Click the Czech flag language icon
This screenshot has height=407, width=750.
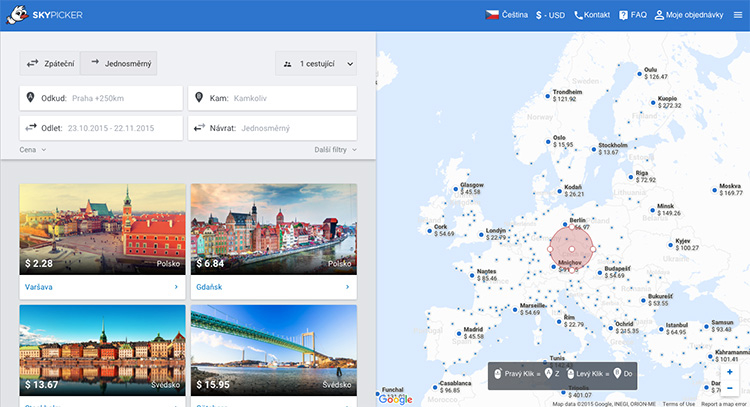pos(492,15)
